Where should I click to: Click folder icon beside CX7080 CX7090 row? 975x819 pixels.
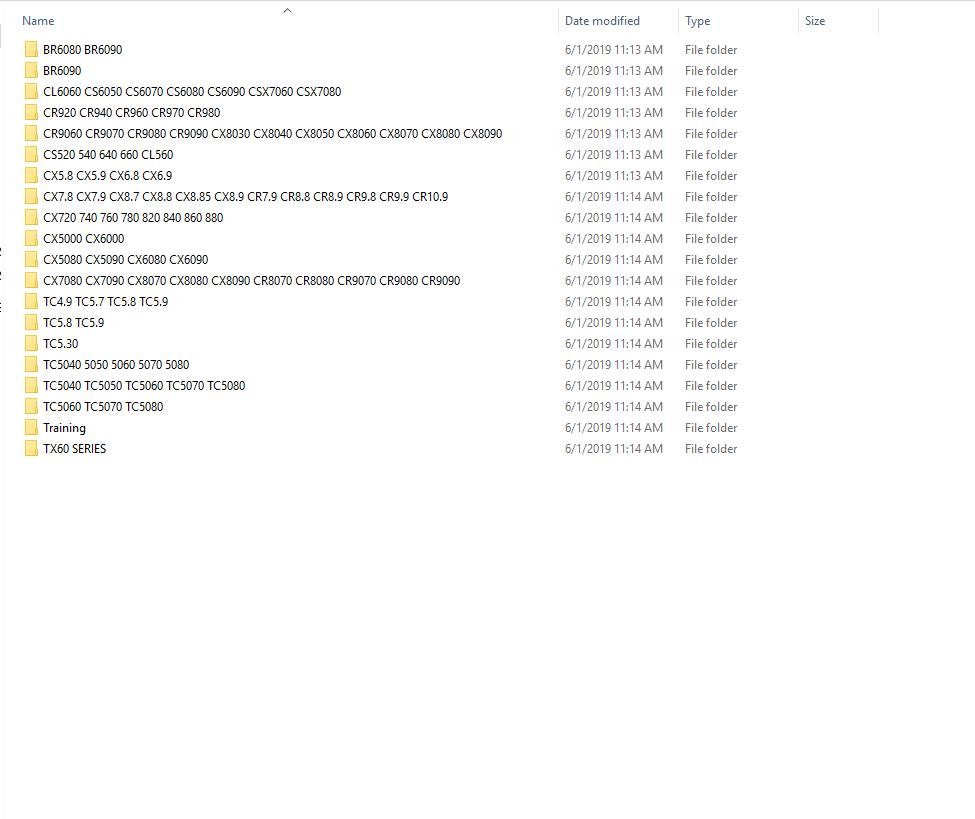point(31,280)
